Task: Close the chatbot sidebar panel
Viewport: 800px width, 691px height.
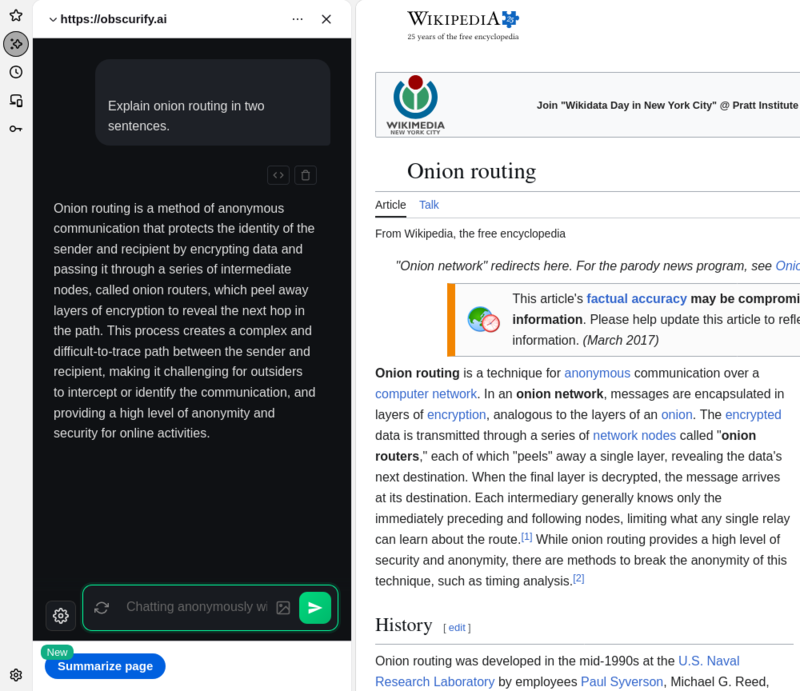Action: 327,19
